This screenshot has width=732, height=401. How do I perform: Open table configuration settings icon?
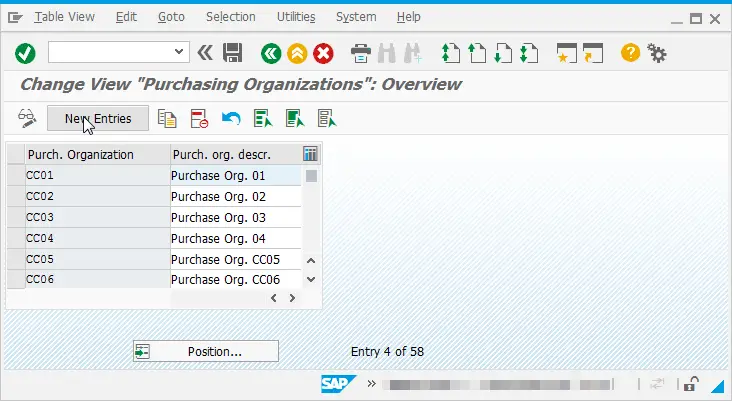pos(310,154)
